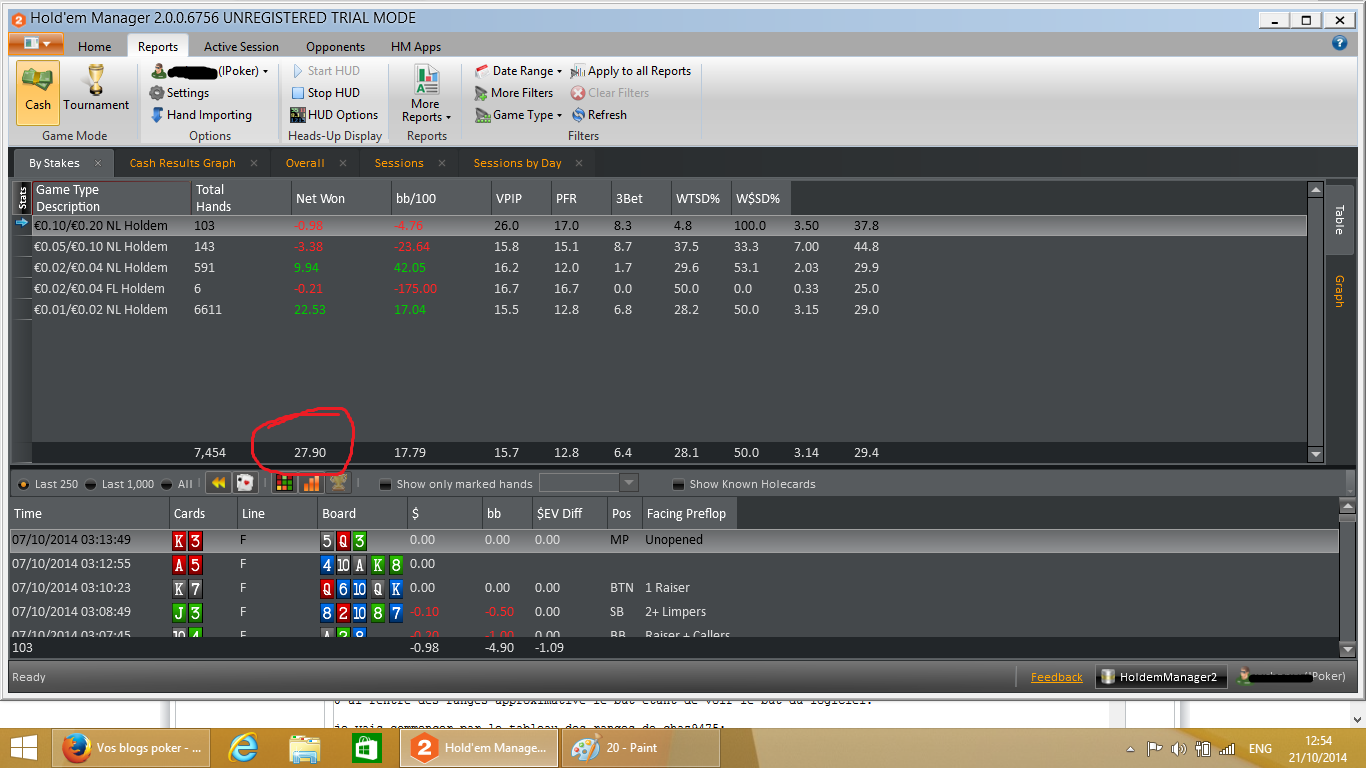
Task: Open the help question mark icon
Action: click(x=1340, y=43)
